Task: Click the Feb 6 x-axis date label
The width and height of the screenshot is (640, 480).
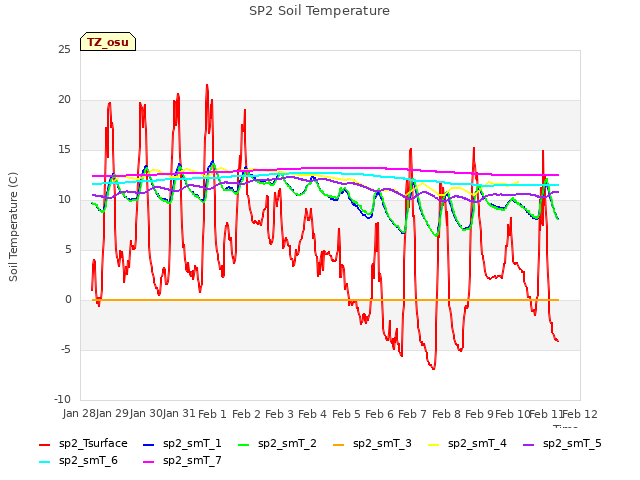Action: pyautogui.click(x=379, y=414)
